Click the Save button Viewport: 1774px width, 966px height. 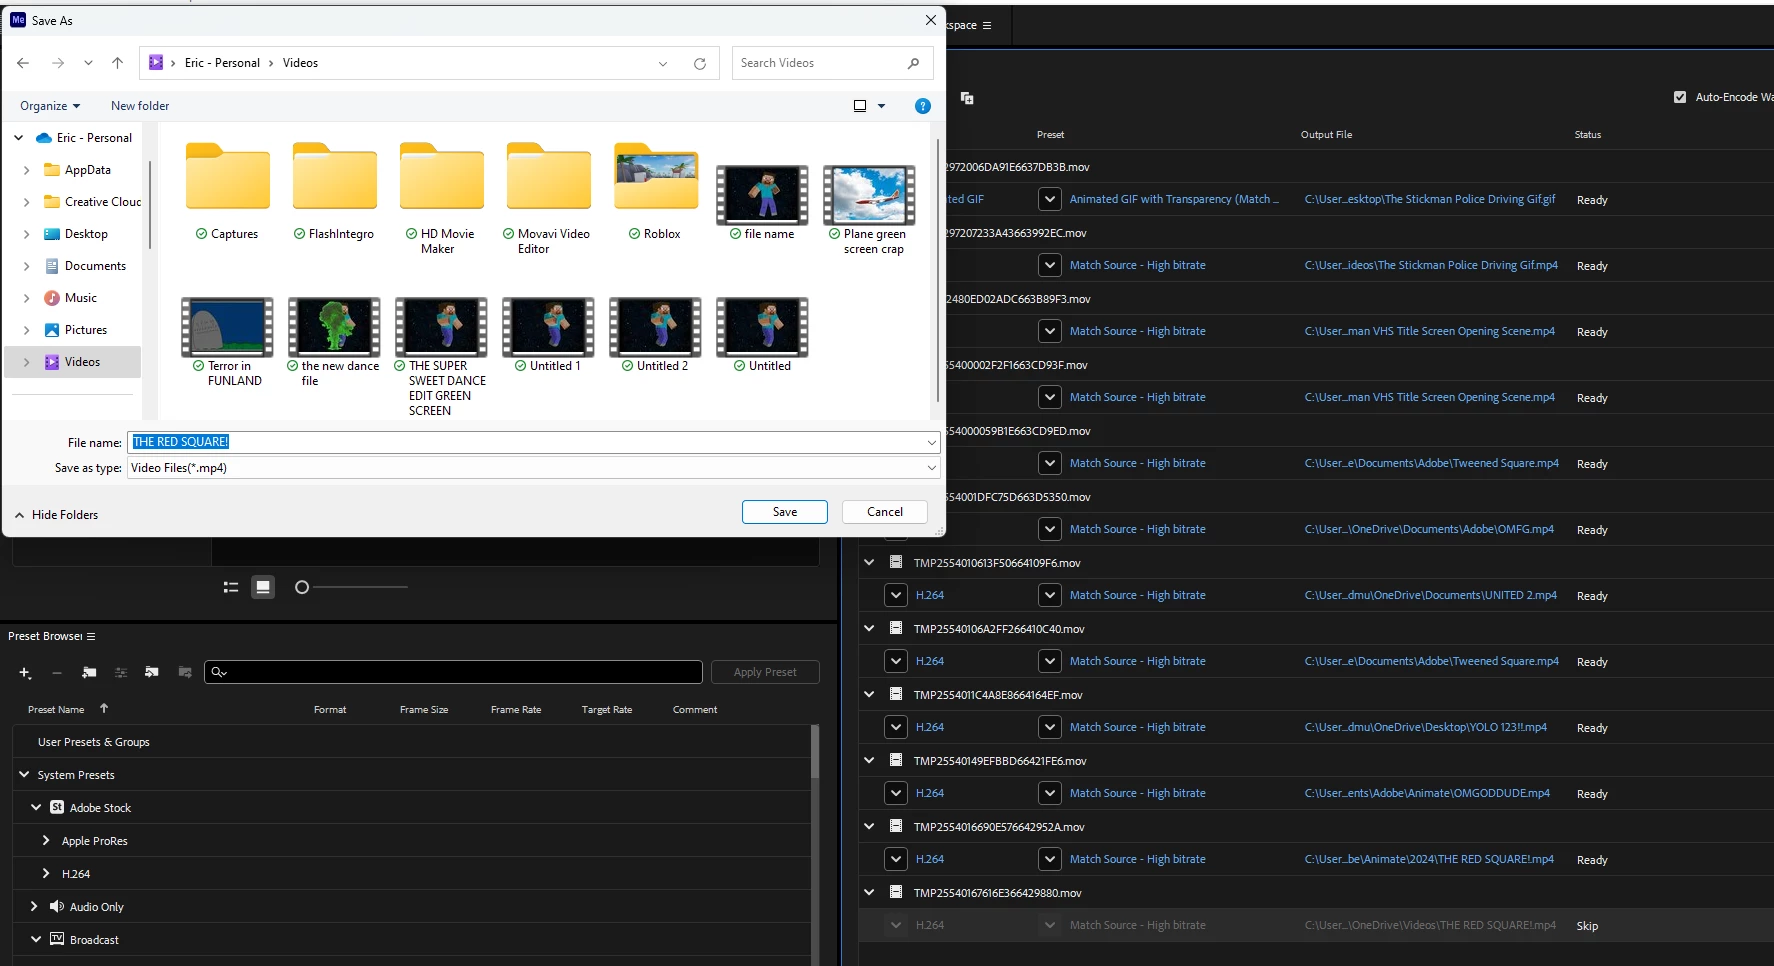(x=785, y=512)
